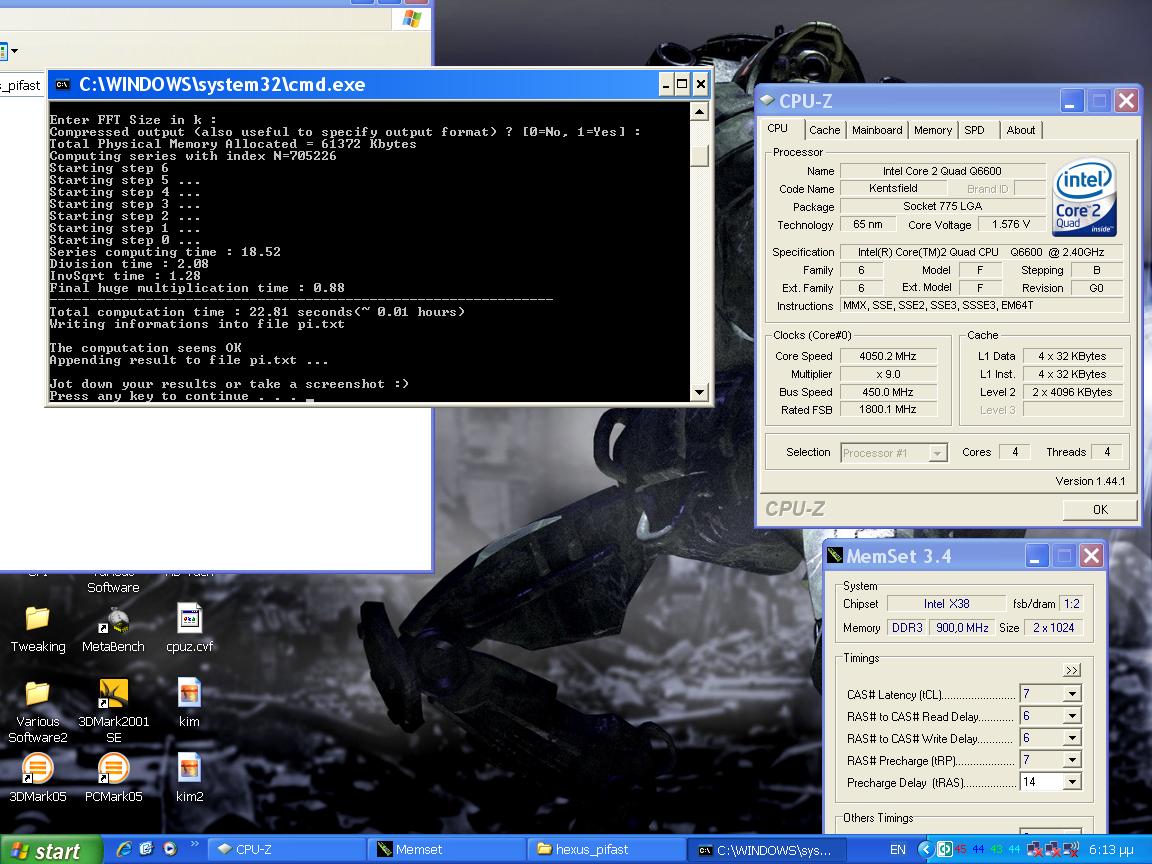The height and width of the screenshot is (864, 1152).
Task: Minimize the MemSet window
Action: point(1035,556)
